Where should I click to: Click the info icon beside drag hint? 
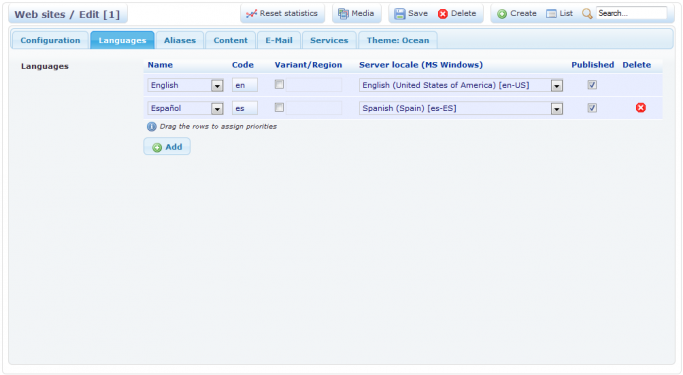coord(151,127)
